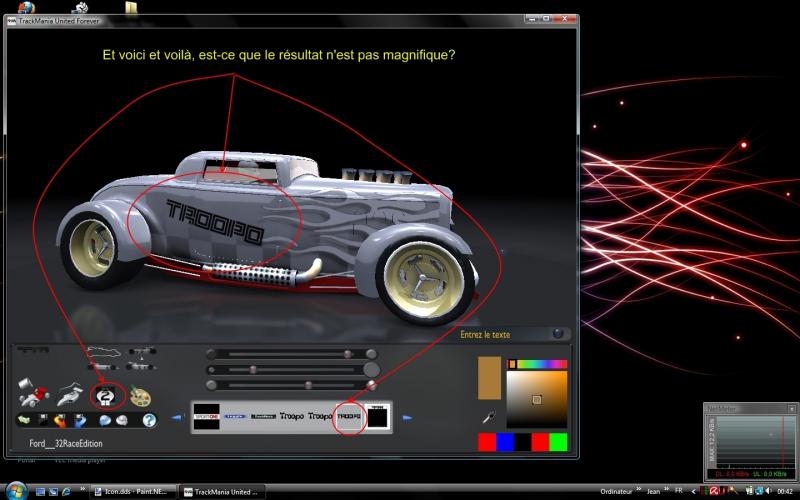Select the white car brush tool
Screen dimensions: 800x500
[70, 393]
